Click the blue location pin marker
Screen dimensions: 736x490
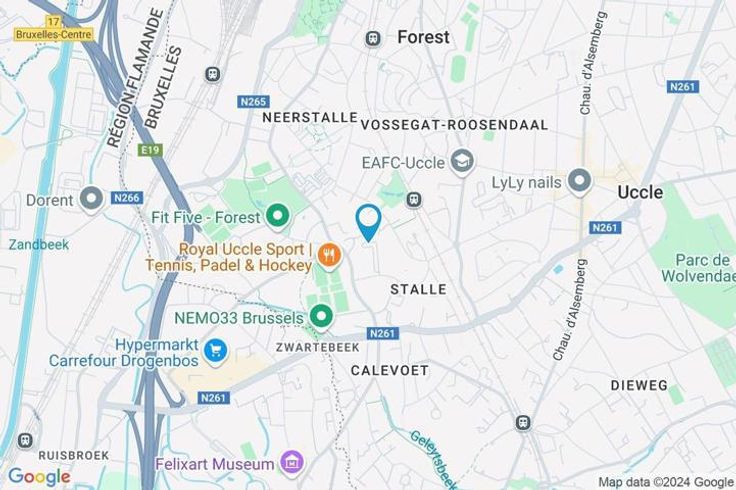(x=368, y=223)
